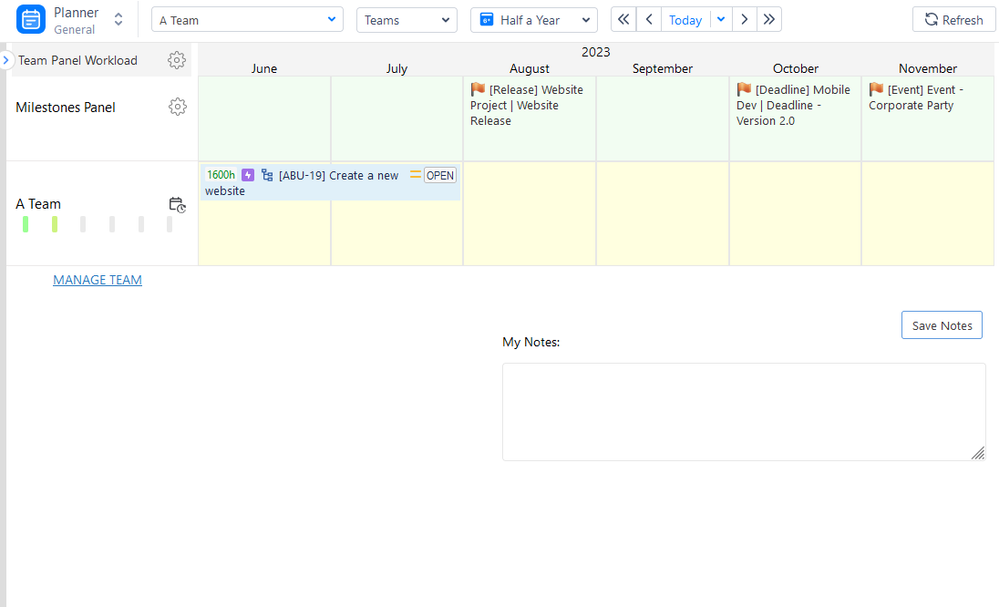
Task: Click the MANAGE TEAM link
Action: coord(97,280)
